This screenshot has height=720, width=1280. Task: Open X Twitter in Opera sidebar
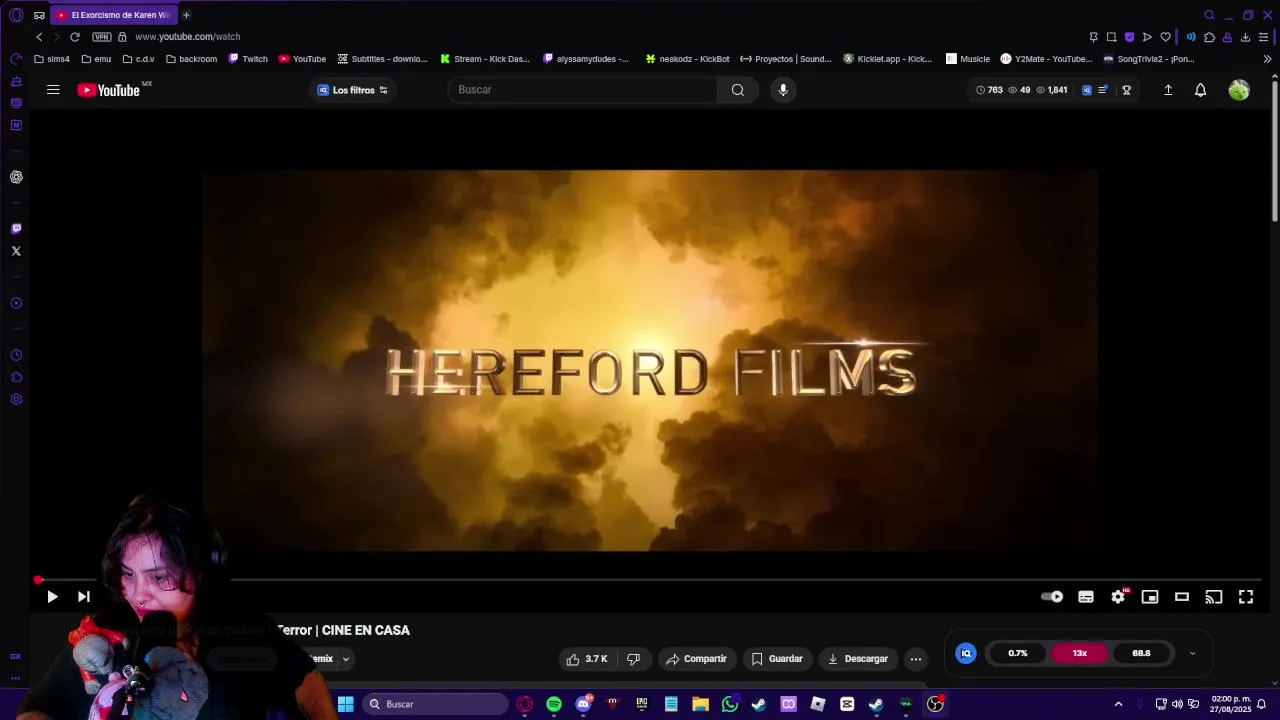[x=16, y=251]
